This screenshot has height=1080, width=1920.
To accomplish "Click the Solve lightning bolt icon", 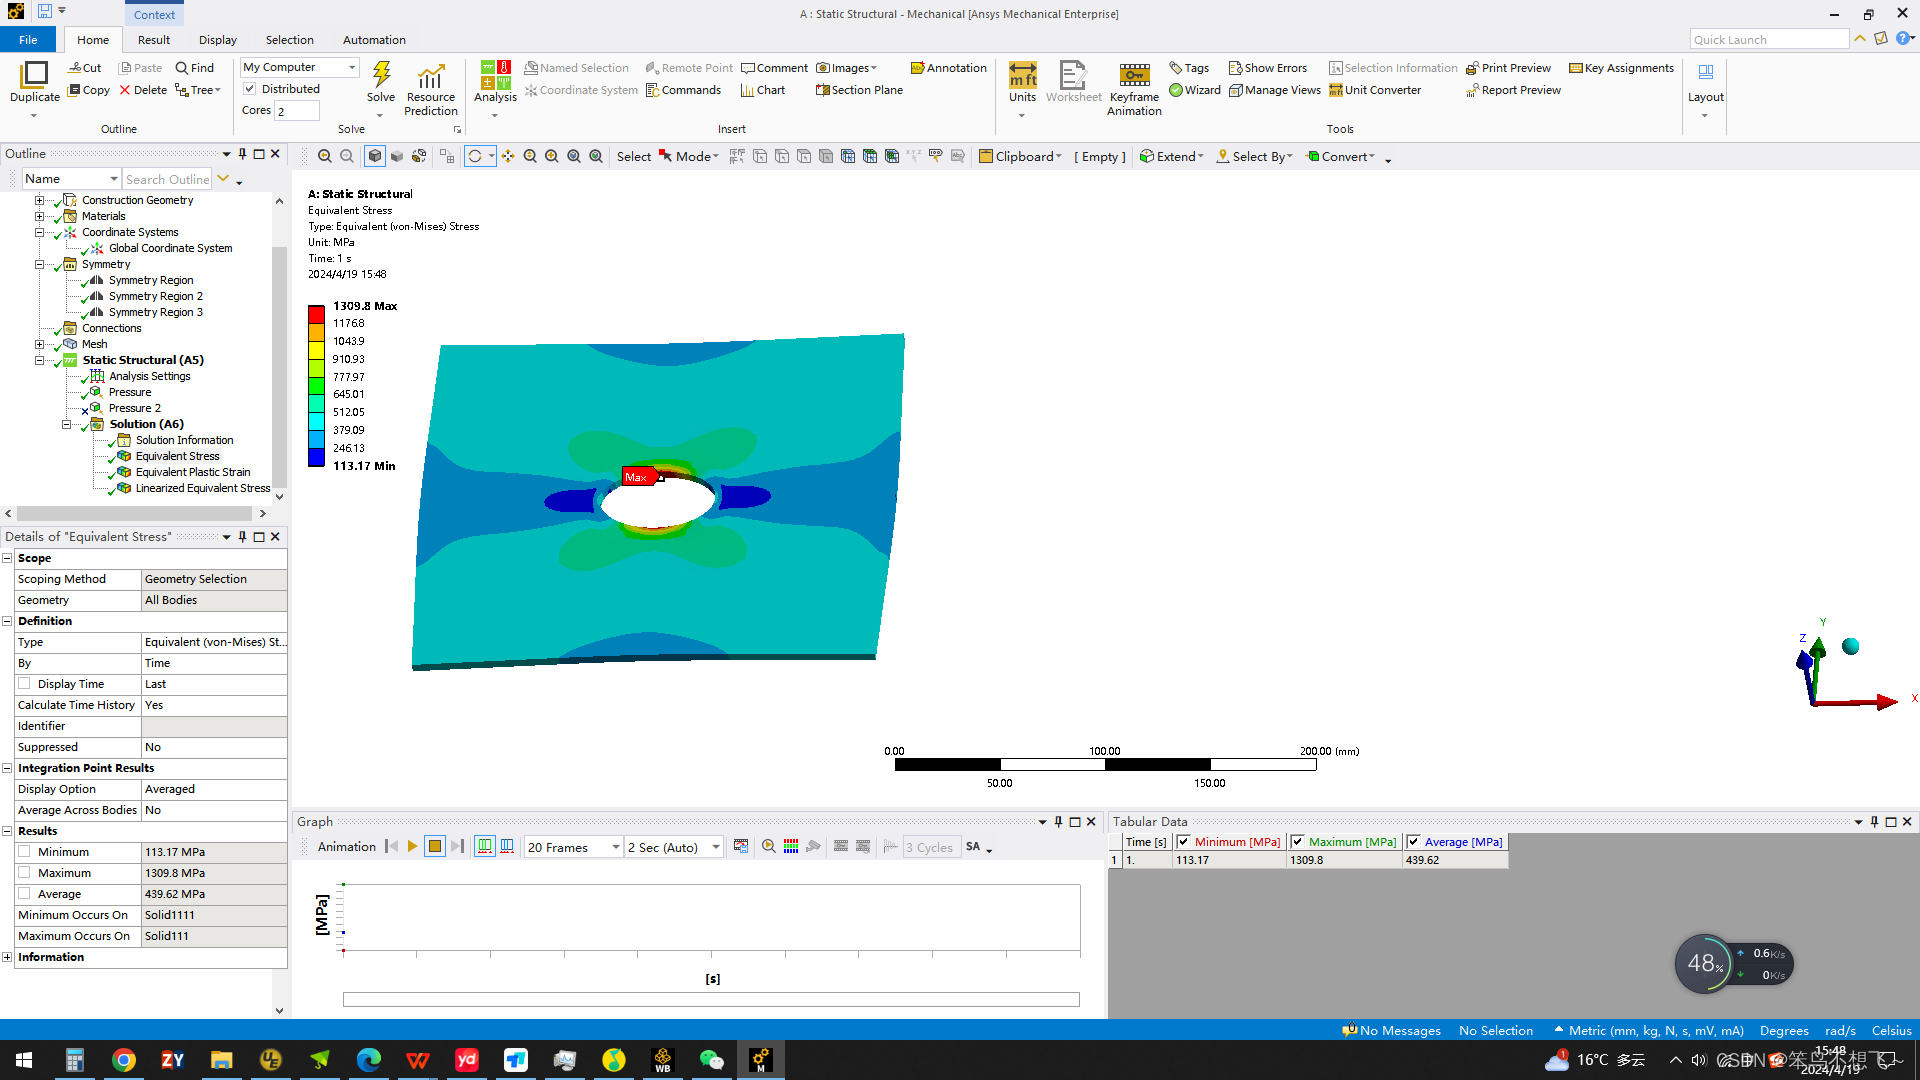I will click(381, 75).
